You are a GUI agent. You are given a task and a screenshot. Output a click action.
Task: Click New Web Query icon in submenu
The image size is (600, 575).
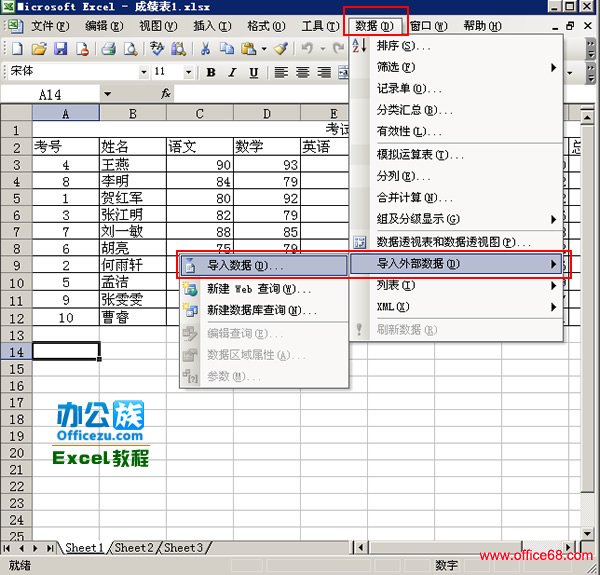(190, 289)
